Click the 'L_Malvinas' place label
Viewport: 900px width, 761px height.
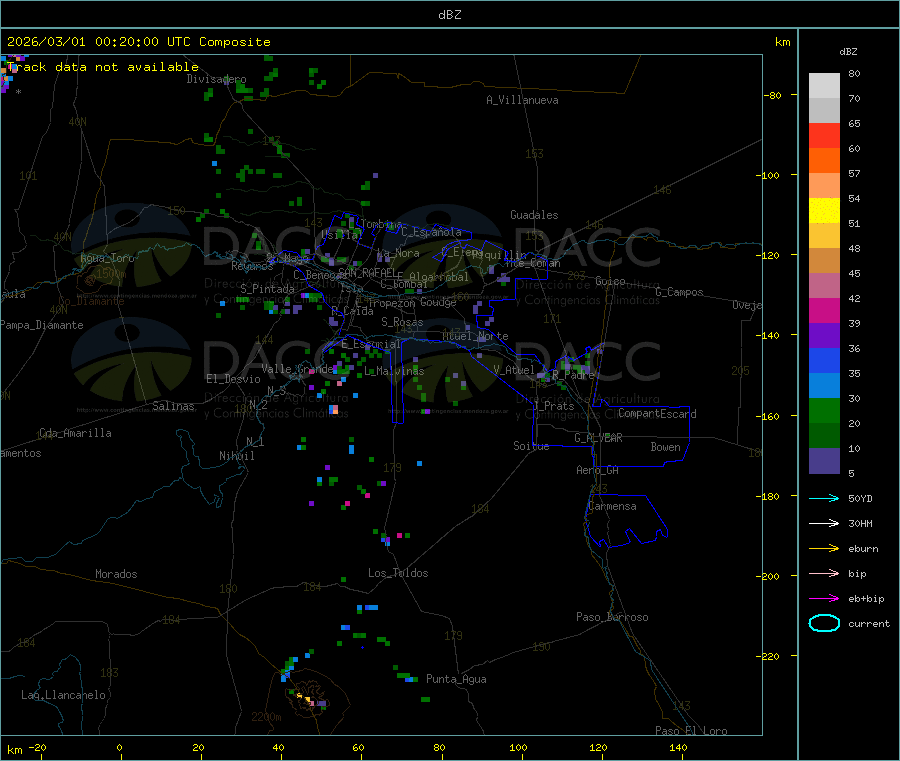click(x=394, y=371)
